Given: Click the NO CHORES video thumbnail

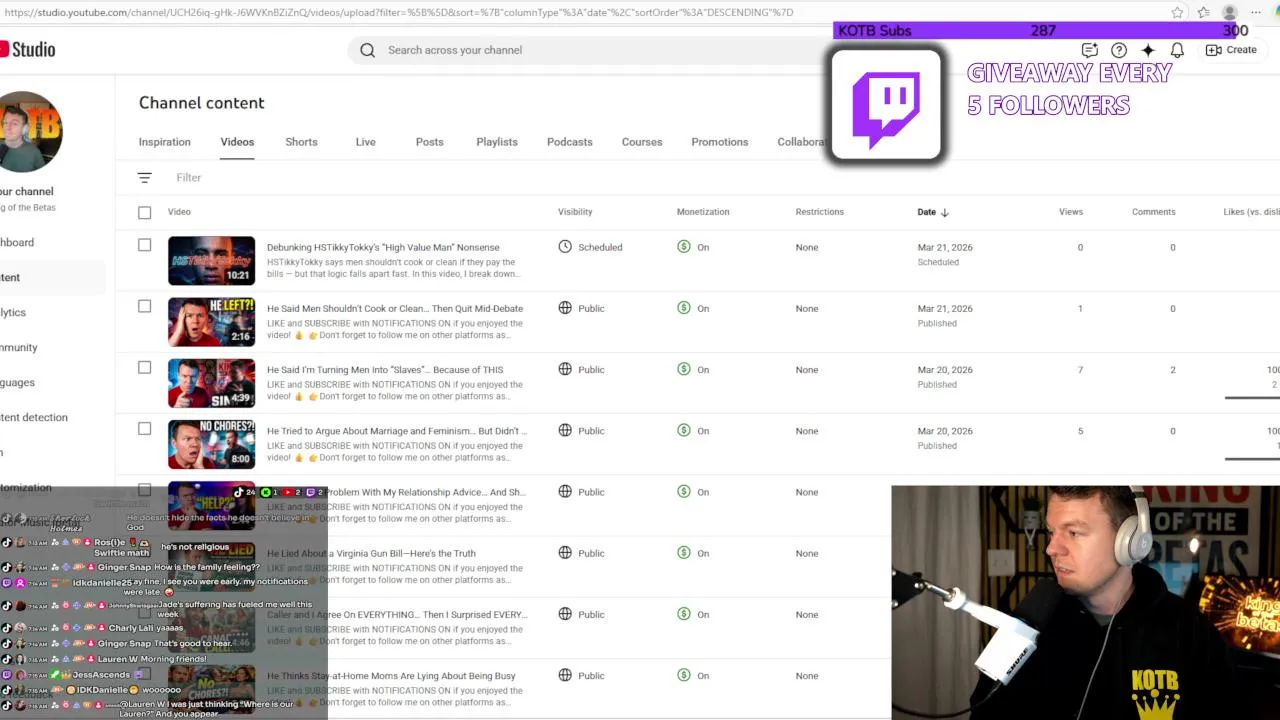Looking at the screenshot, I should pyautogui.click(x=211, y=444).
